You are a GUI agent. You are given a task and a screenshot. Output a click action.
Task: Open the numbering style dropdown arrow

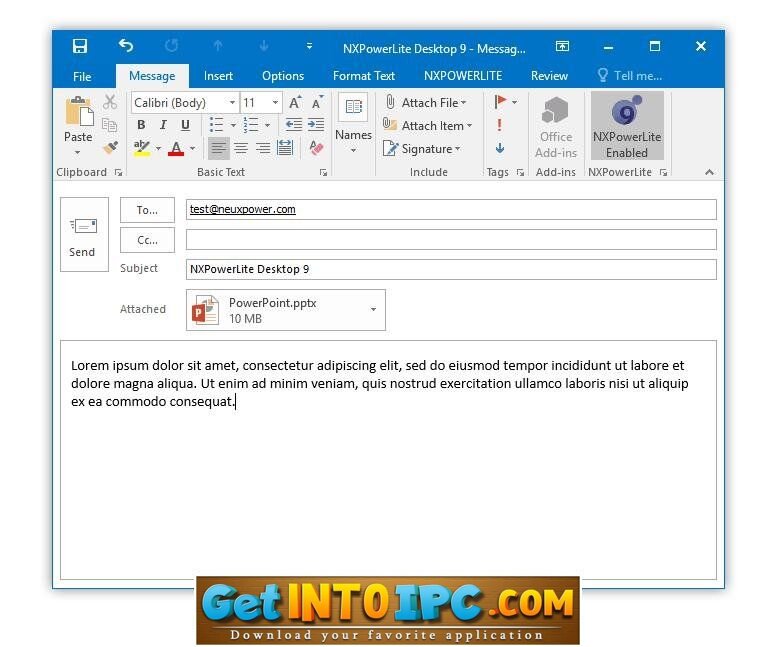(x=267, y=125)
